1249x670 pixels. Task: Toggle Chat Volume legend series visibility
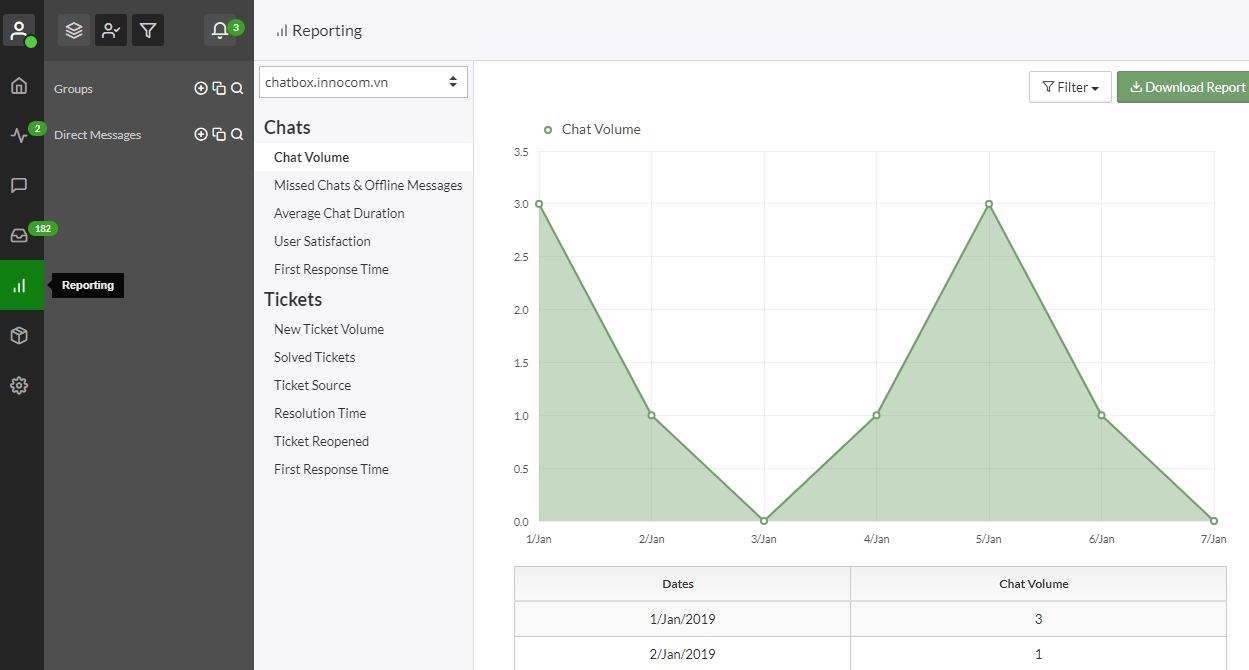tap(591, 129)
